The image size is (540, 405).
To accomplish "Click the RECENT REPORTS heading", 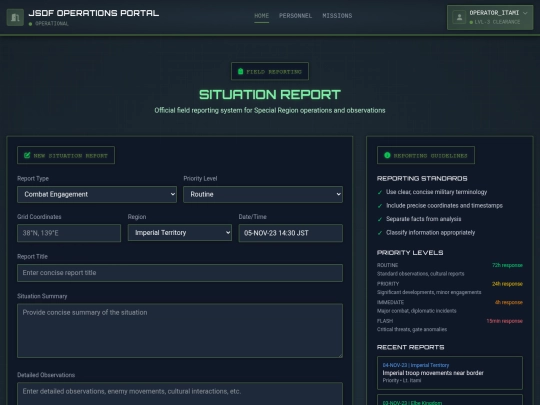I will tap(411, 347).
